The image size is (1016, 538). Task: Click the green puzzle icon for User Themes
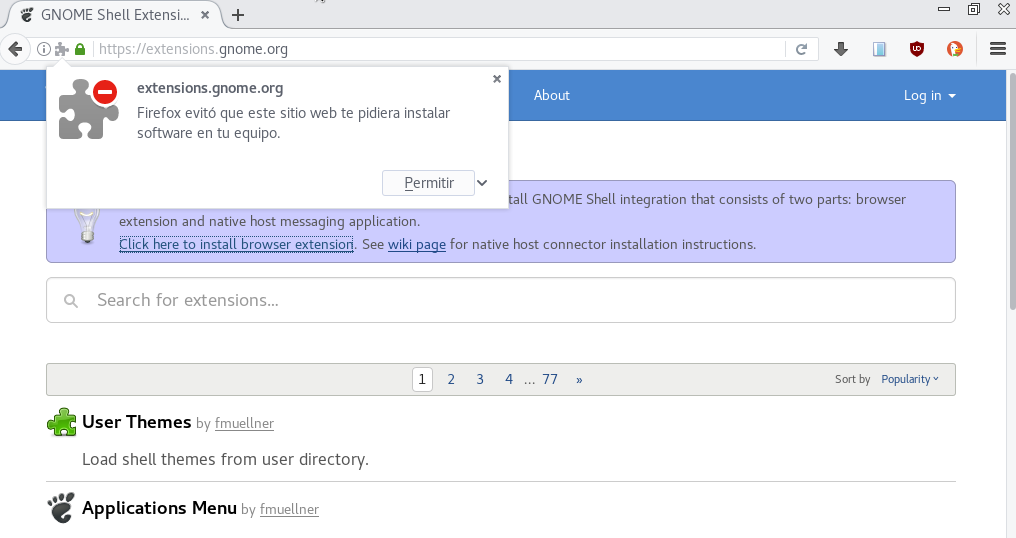[x=62, y=423]
